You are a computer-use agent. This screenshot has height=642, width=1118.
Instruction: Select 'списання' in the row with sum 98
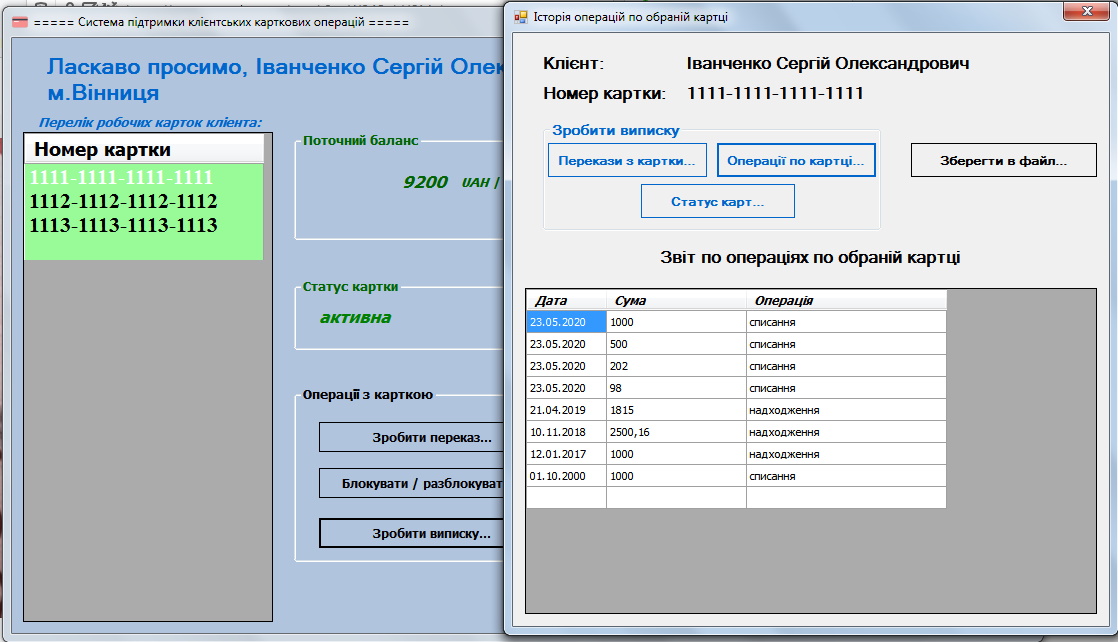point(846,388)
